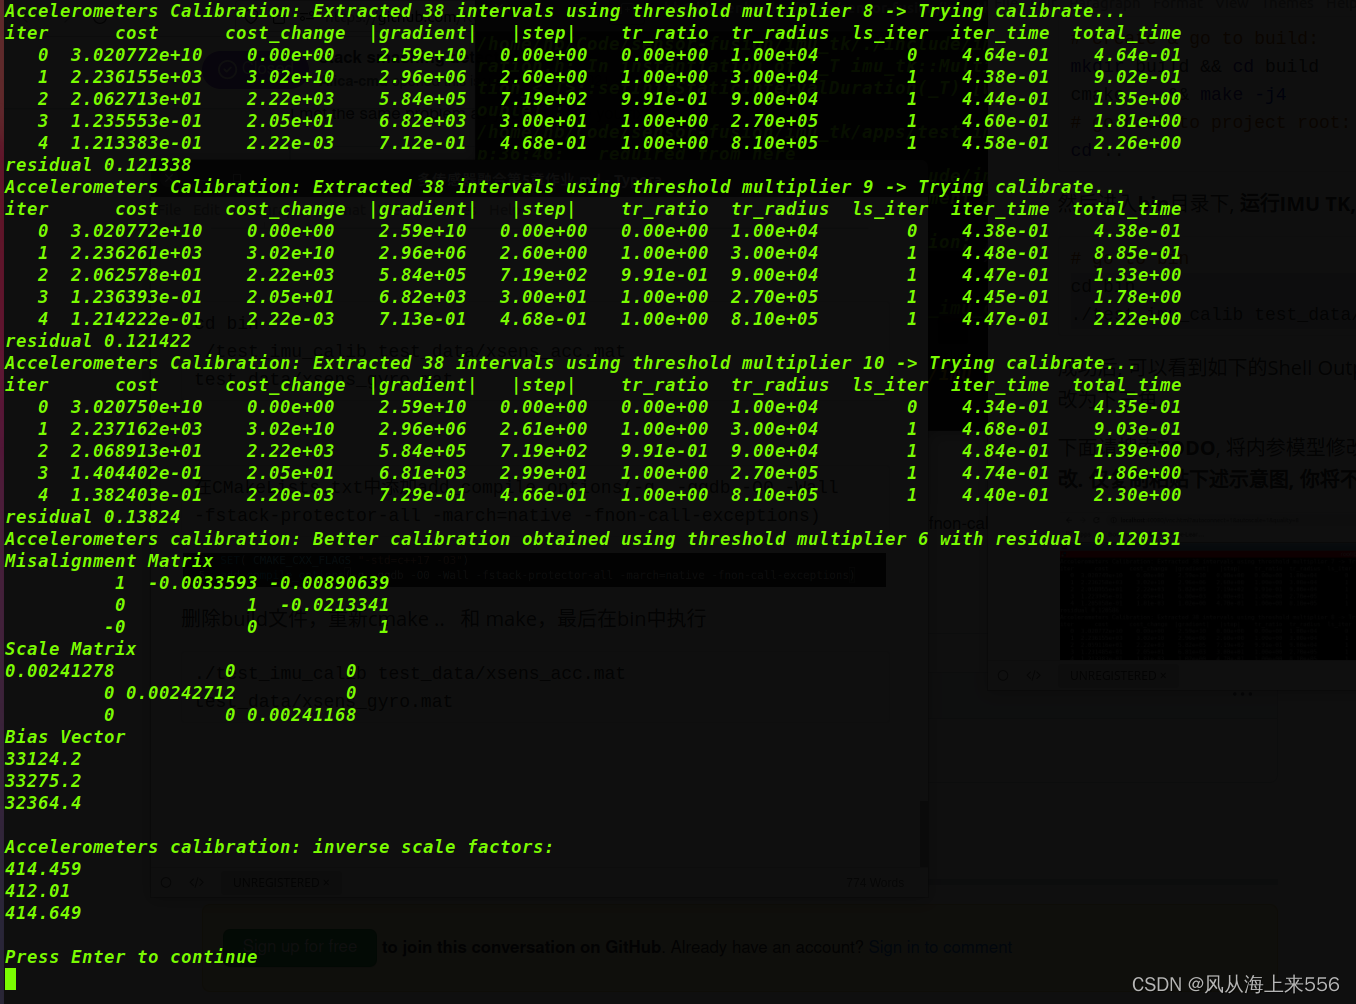This screenshot has height=1004, width=1356.
Task: Switch to source code mode via the </> icon
Action: tap(197, 881)
